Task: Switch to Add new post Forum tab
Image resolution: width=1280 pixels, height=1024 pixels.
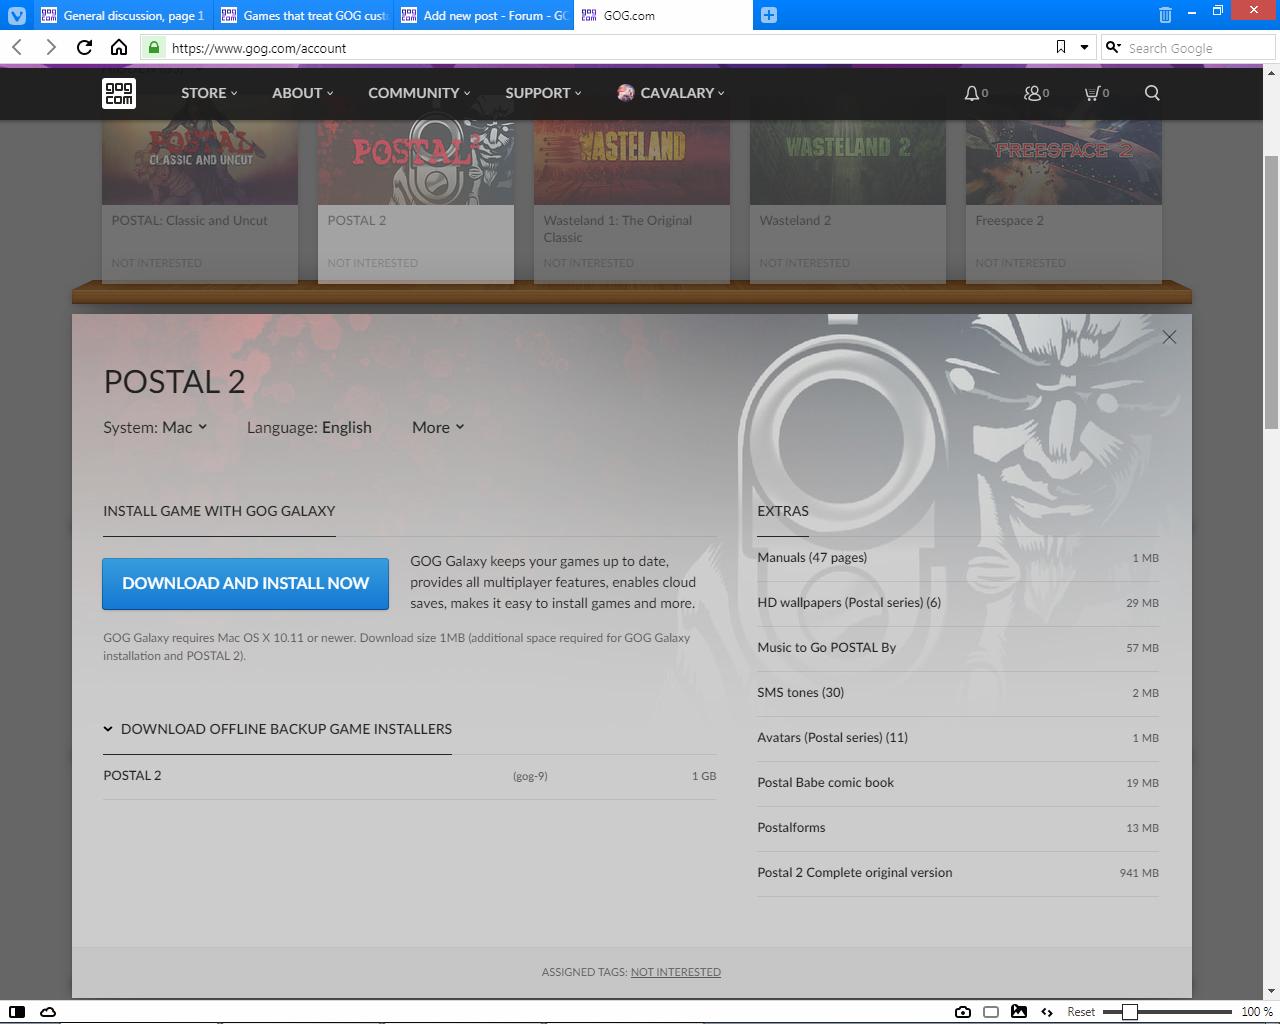Action: [x=484, y=15]
